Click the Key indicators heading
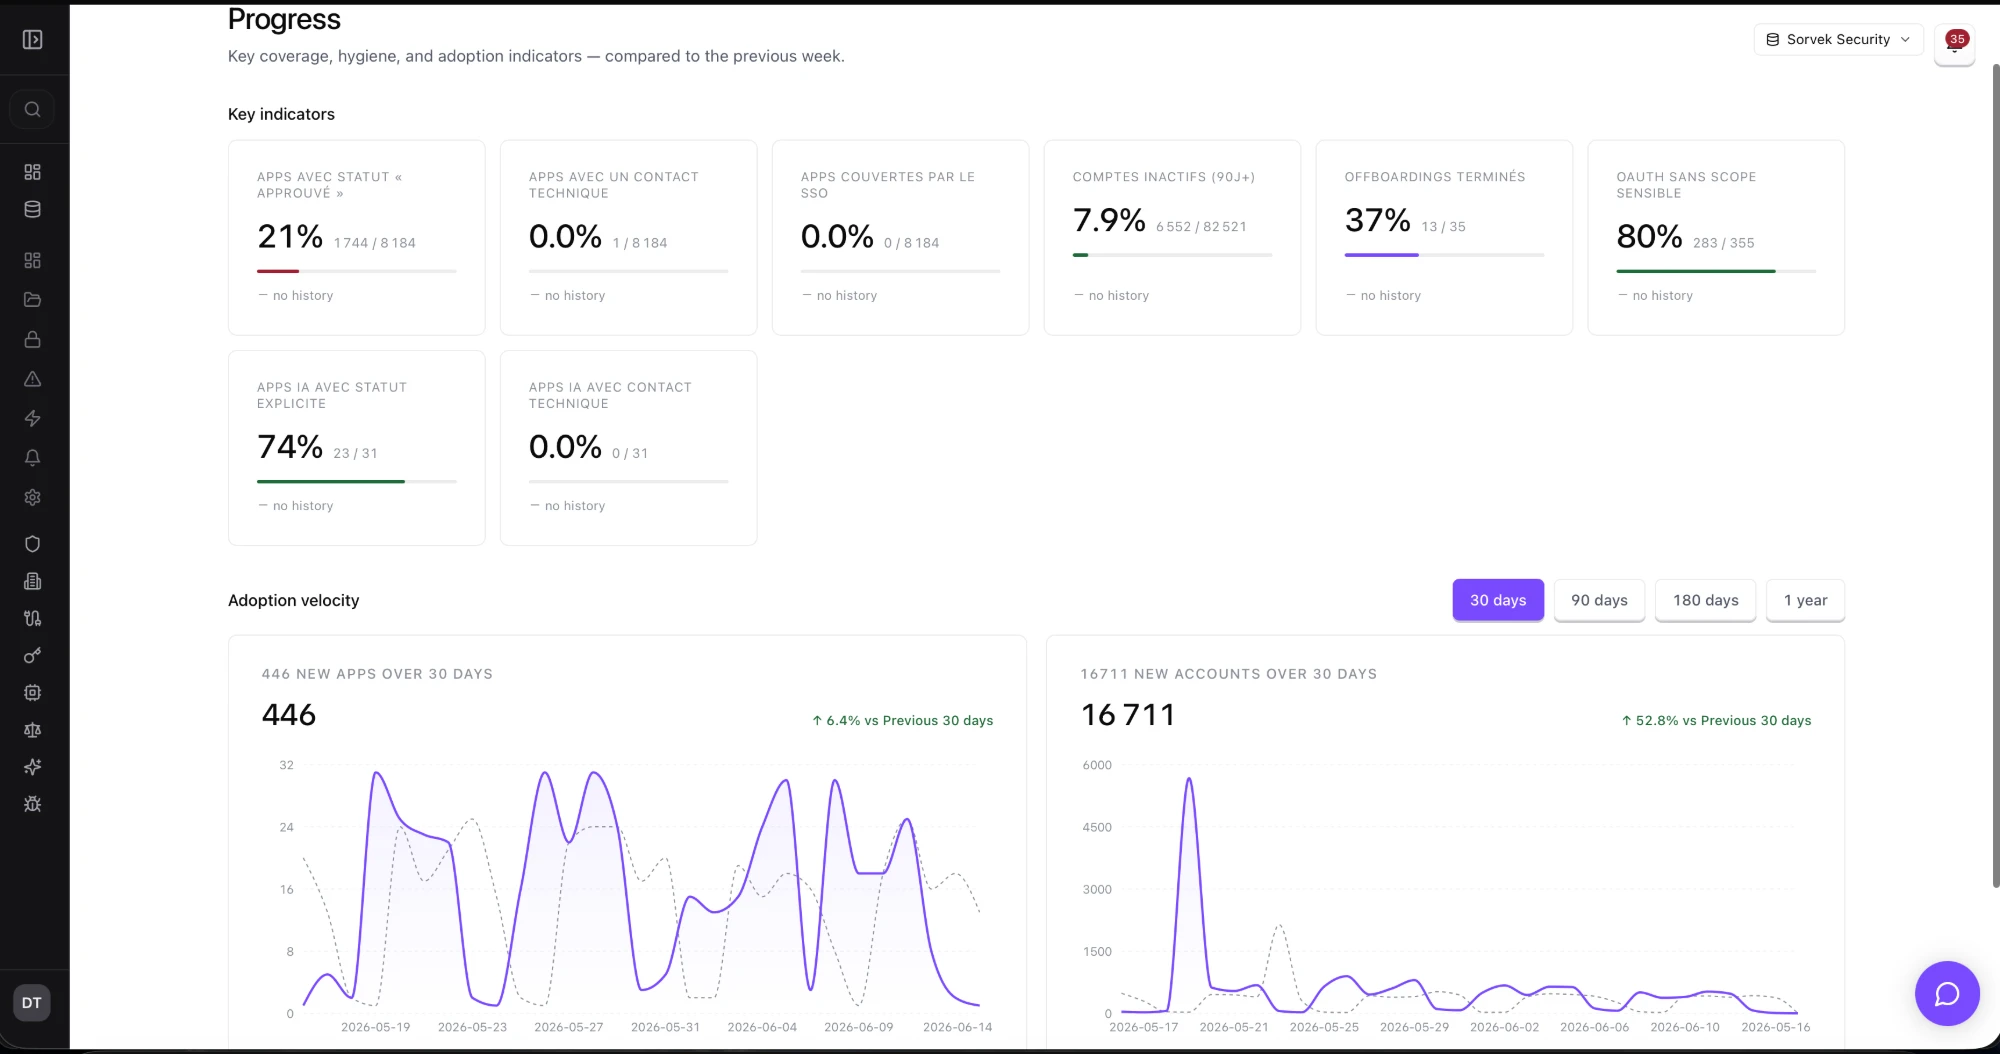 click(x=281, y=114)
